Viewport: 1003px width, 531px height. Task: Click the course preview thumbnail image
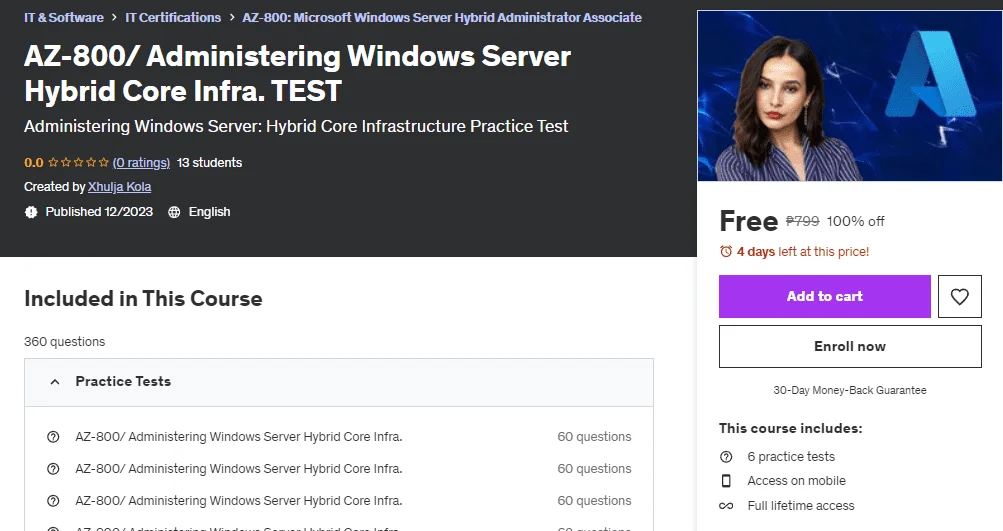point(849,96)
